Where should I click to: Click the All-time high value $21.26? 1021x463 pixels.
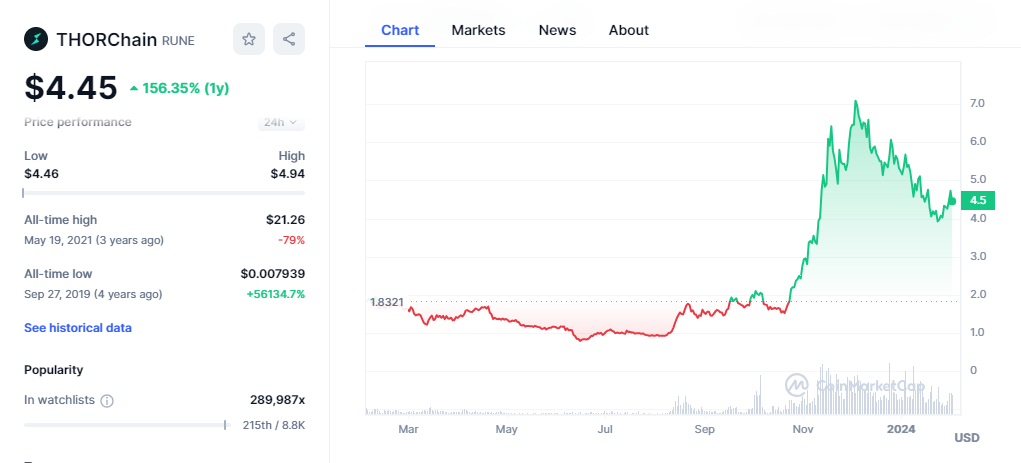coord(285,220)
